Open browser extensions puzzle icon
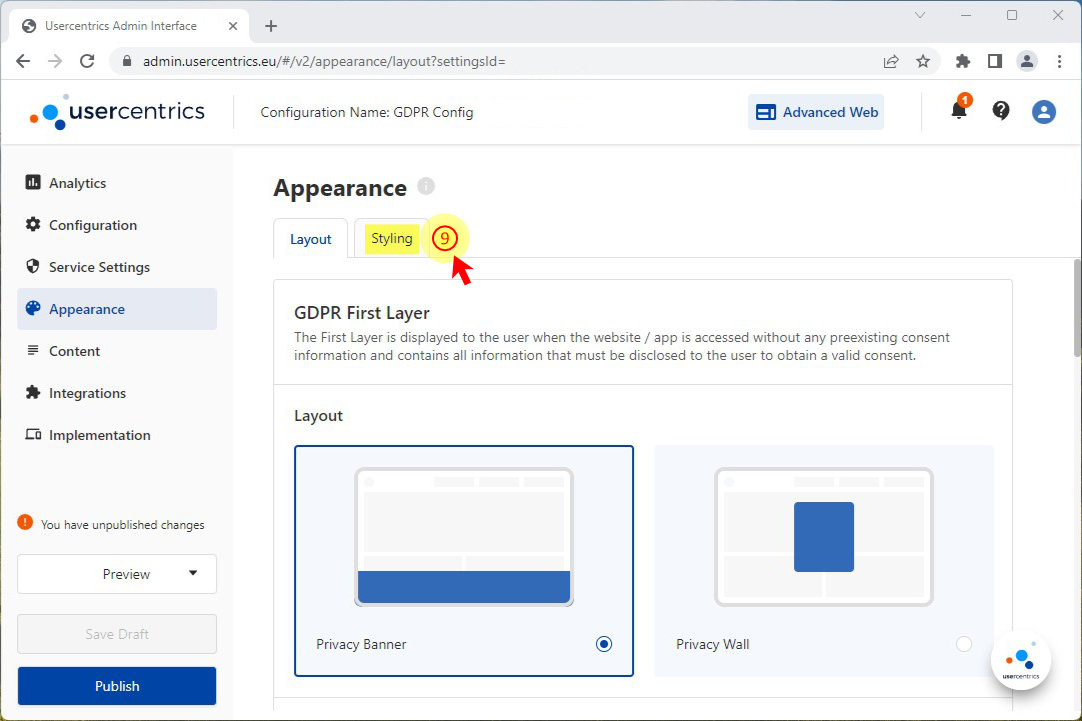This screenshot has width=1082, height=721. 963,61
